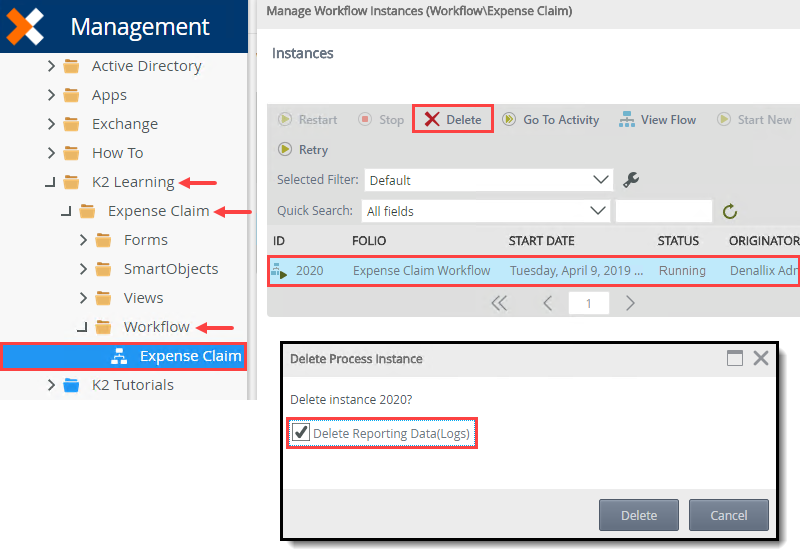This screenshot has width=800, height=556.
Task: Select the K2 Tutorials tree item
Action: coord(133,385)
